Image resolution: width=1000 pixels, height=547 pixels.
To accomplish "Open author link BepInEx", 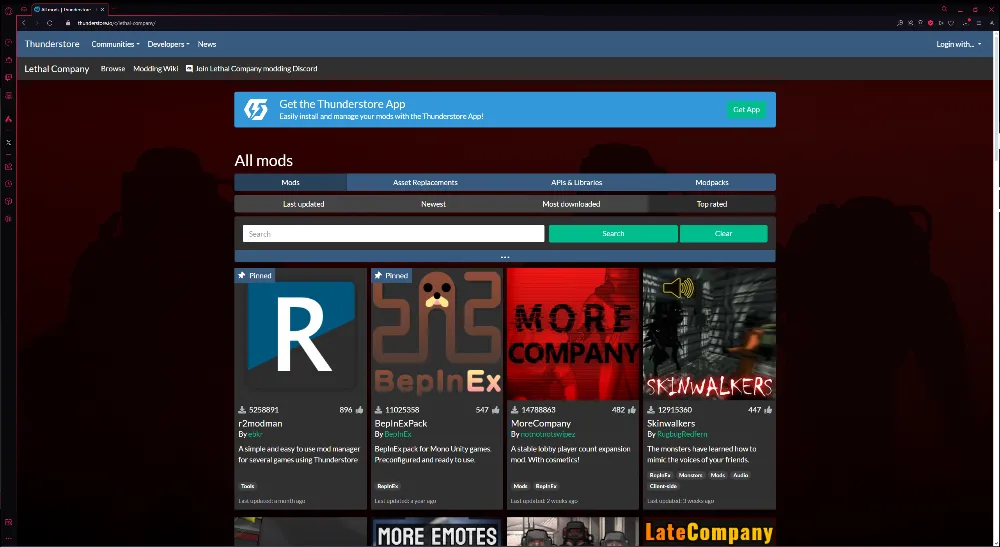I will pos(398,434).
